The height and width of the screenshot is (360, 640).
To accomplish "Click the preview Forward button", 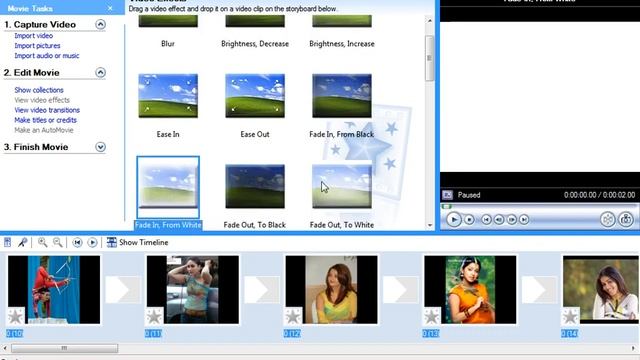I will [x=524, y=220].
